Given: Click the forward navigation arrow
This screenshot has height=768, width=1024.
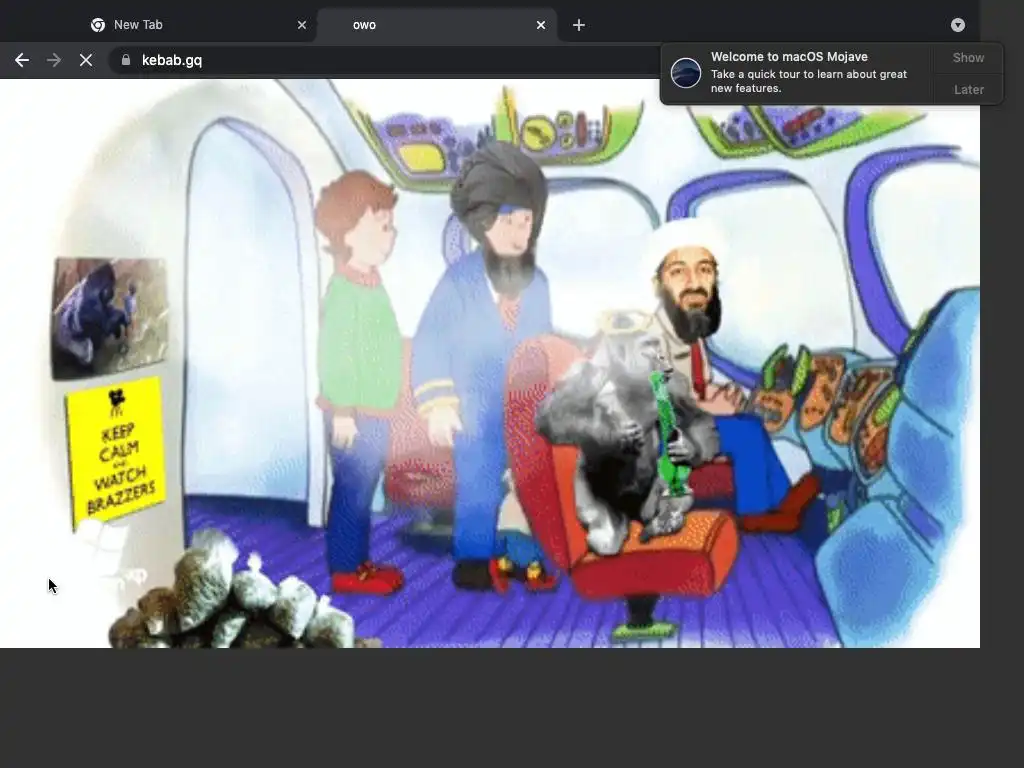Looking at the screenshot, I should point(54,60).
